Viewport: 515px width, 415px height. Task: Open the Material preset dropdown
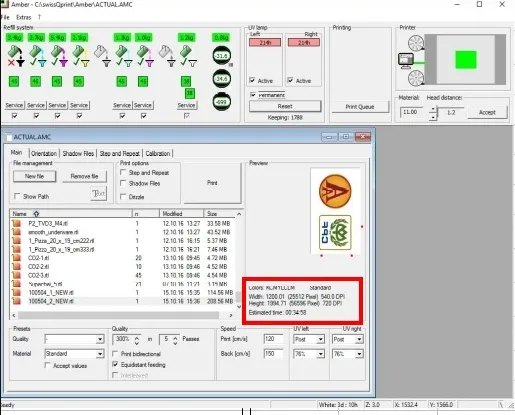pos(74,354)
